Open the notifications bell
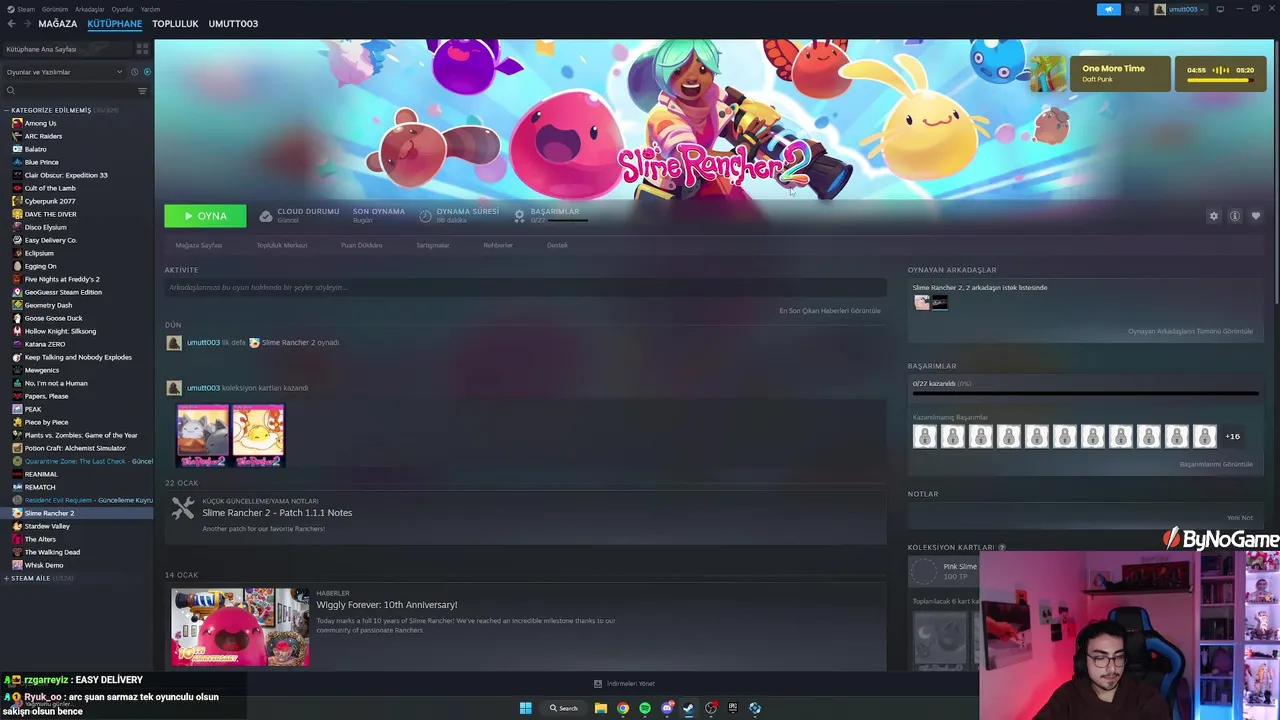 (x=1136, y=9)
